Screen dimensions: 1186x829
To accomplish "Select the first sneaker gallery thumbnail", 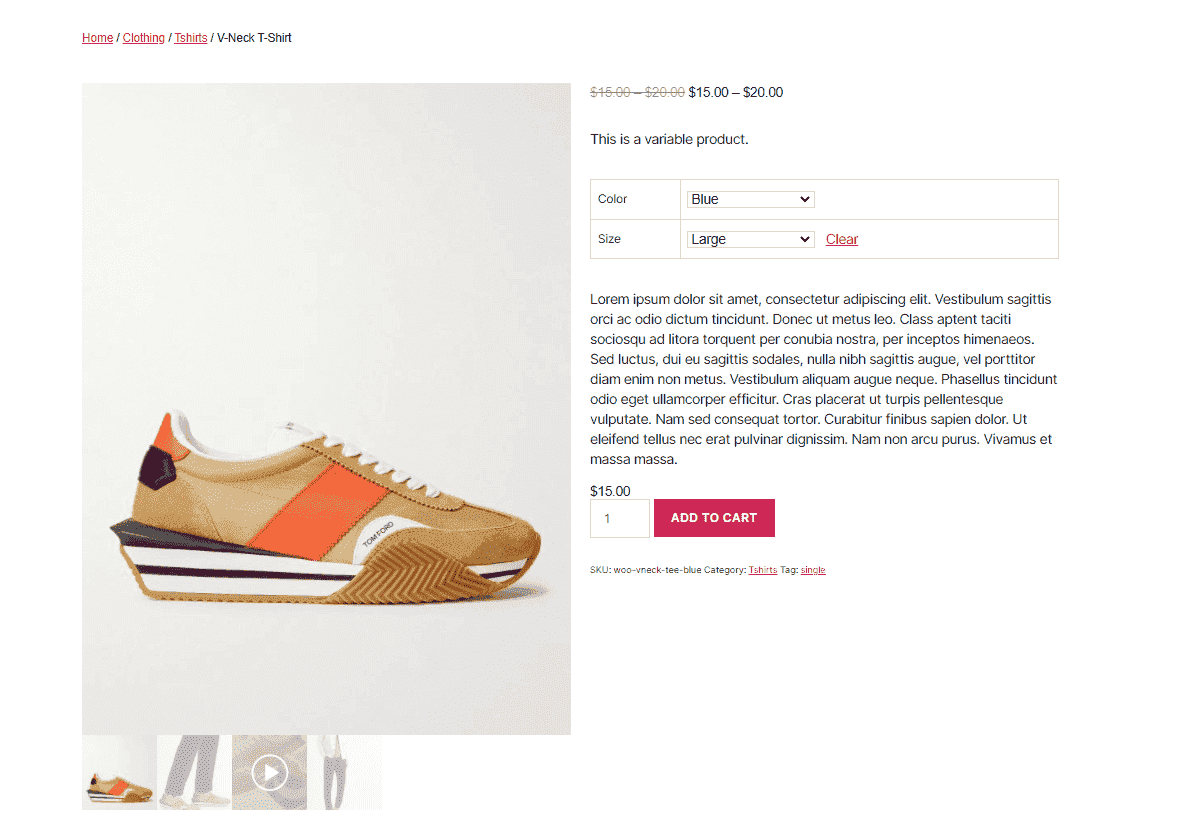I will (118, 771).
